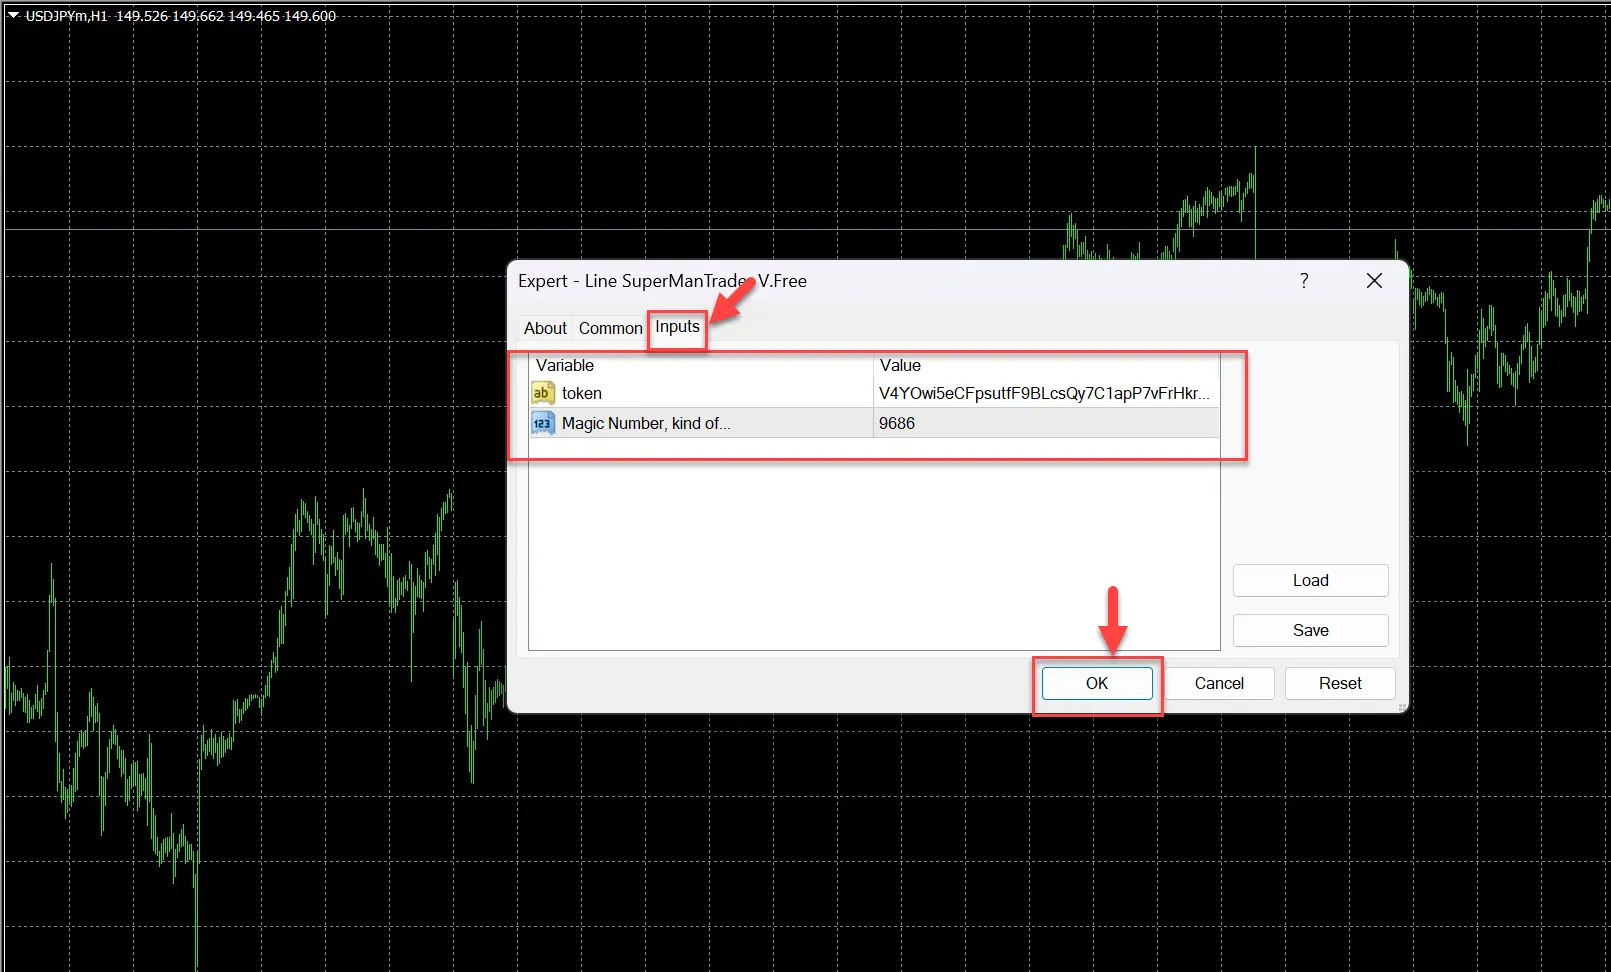The height and width of the screenshot is (972, 1611).
Task: Select the Magic Number value 9686
Action: [x=897, y=423]
